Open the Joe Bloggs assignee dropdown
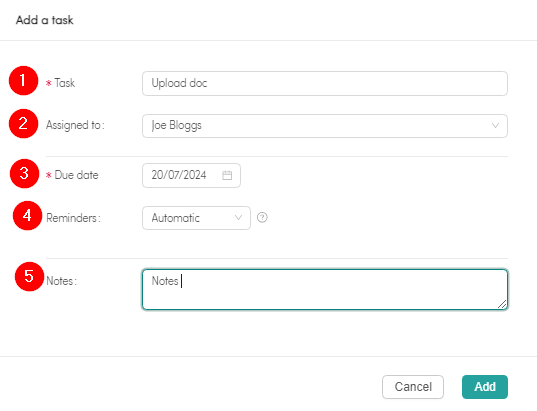Image resolution: width=537 pixels, height=411 pixels. pyautogui.click(x=325, y=126)
